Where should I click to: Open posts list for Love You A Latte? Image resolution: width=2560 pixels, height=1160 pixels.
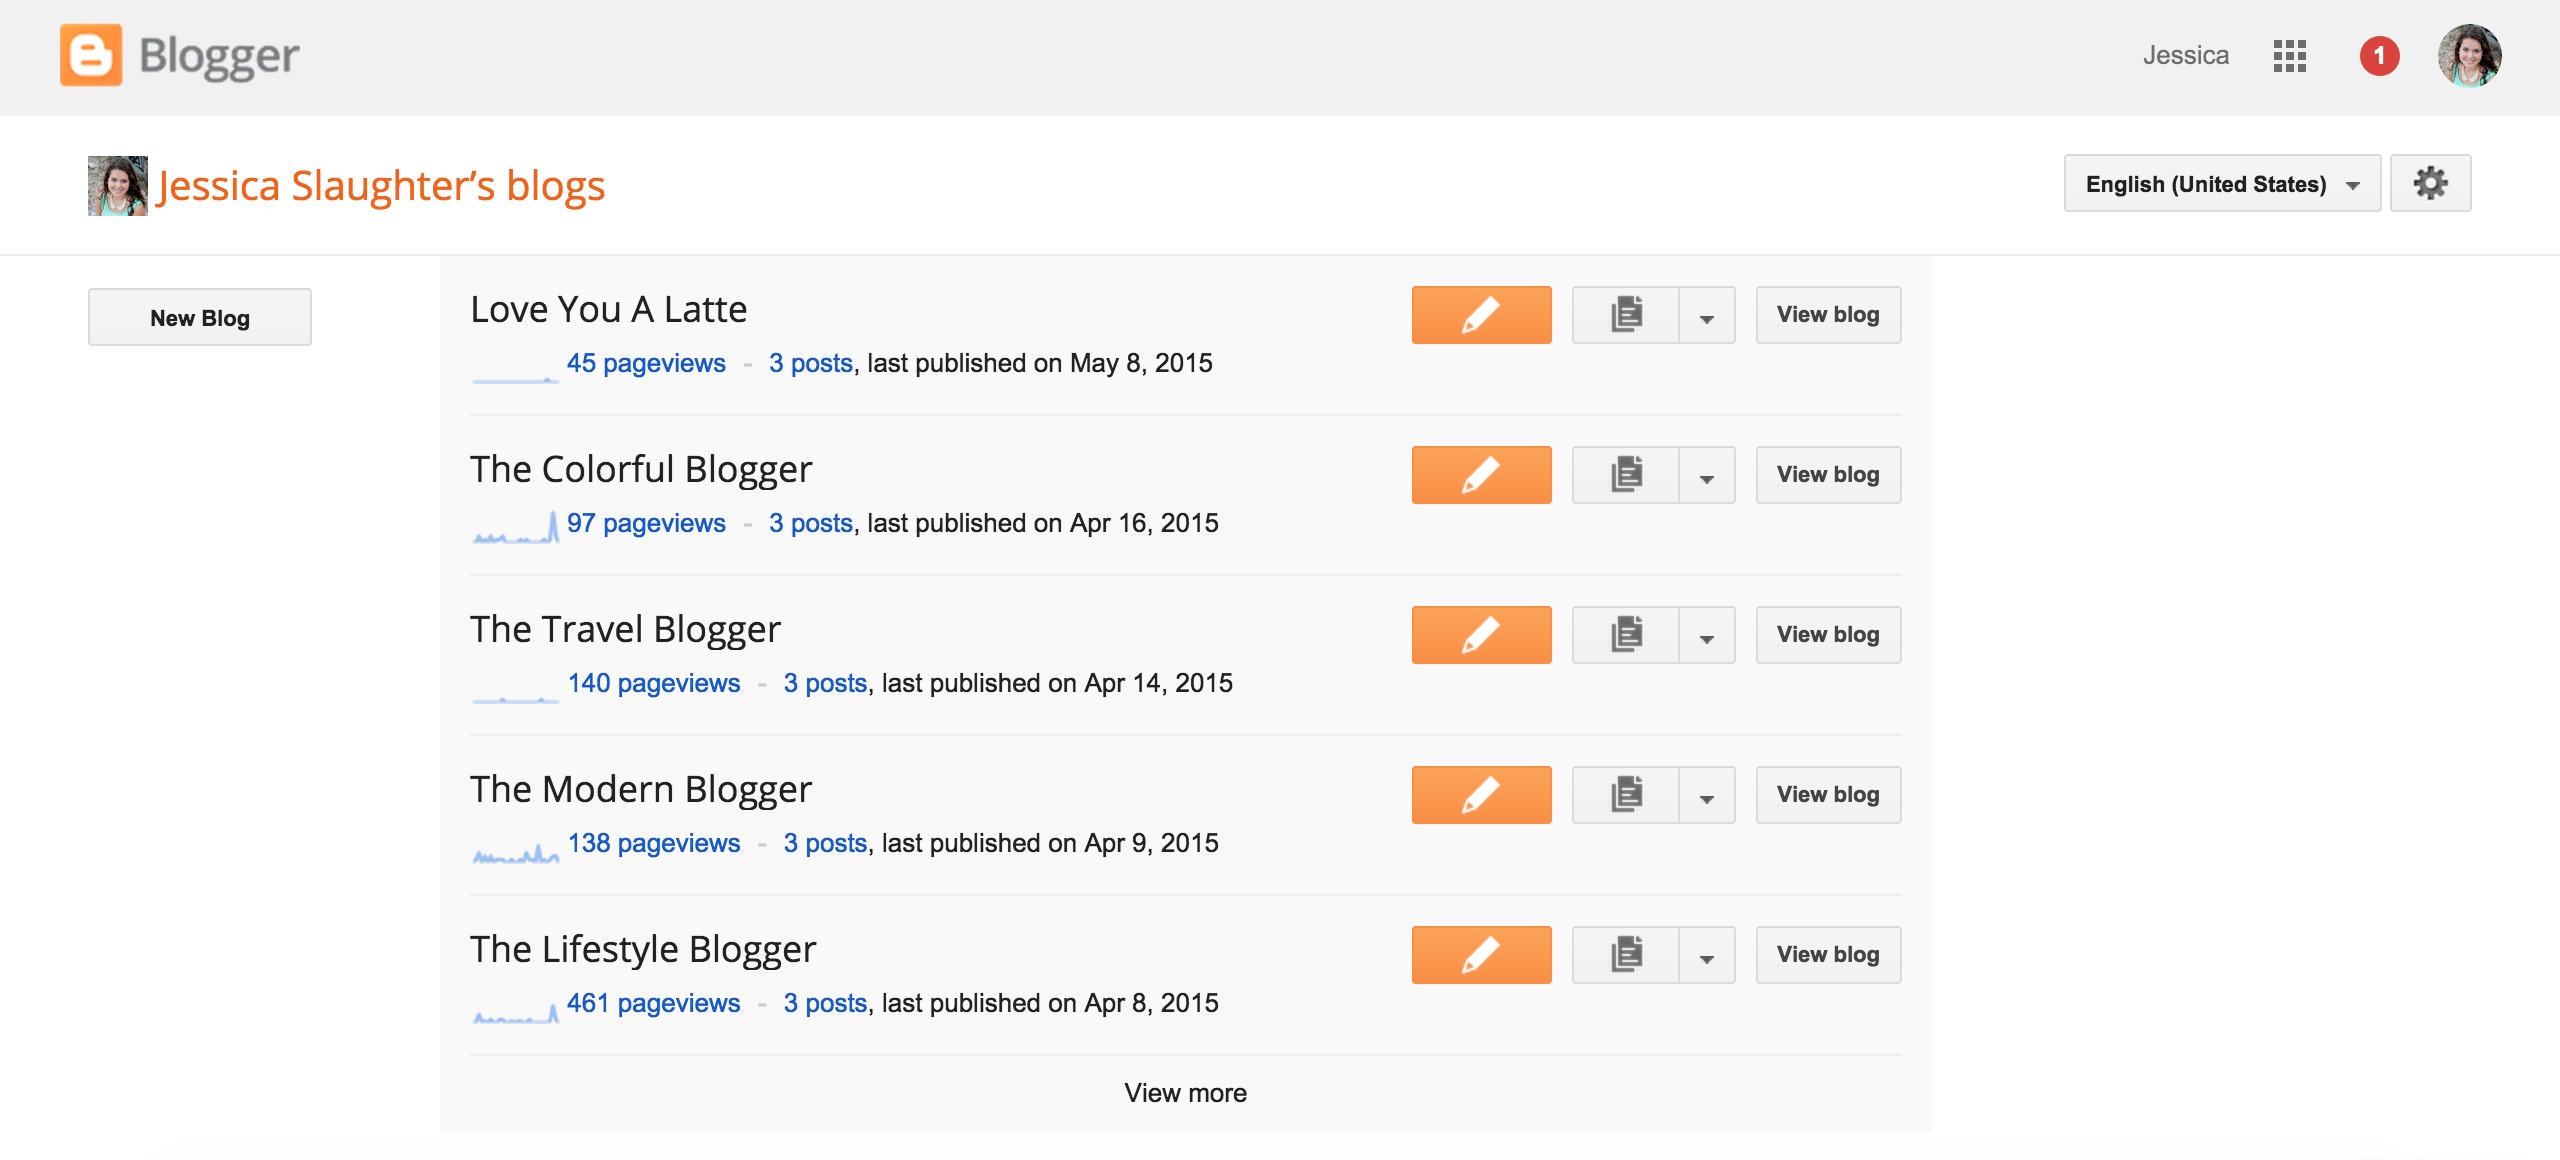click(x=1626, y=315)
